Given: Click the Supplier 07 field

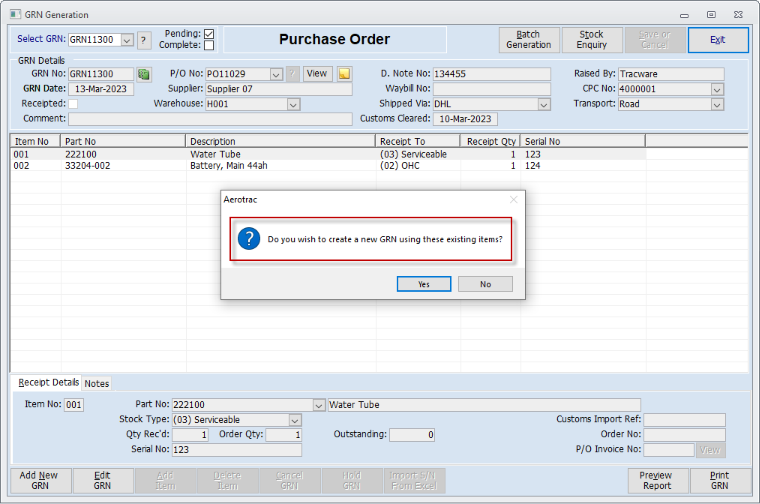Looking at the screenshot, I should [279, 89].
